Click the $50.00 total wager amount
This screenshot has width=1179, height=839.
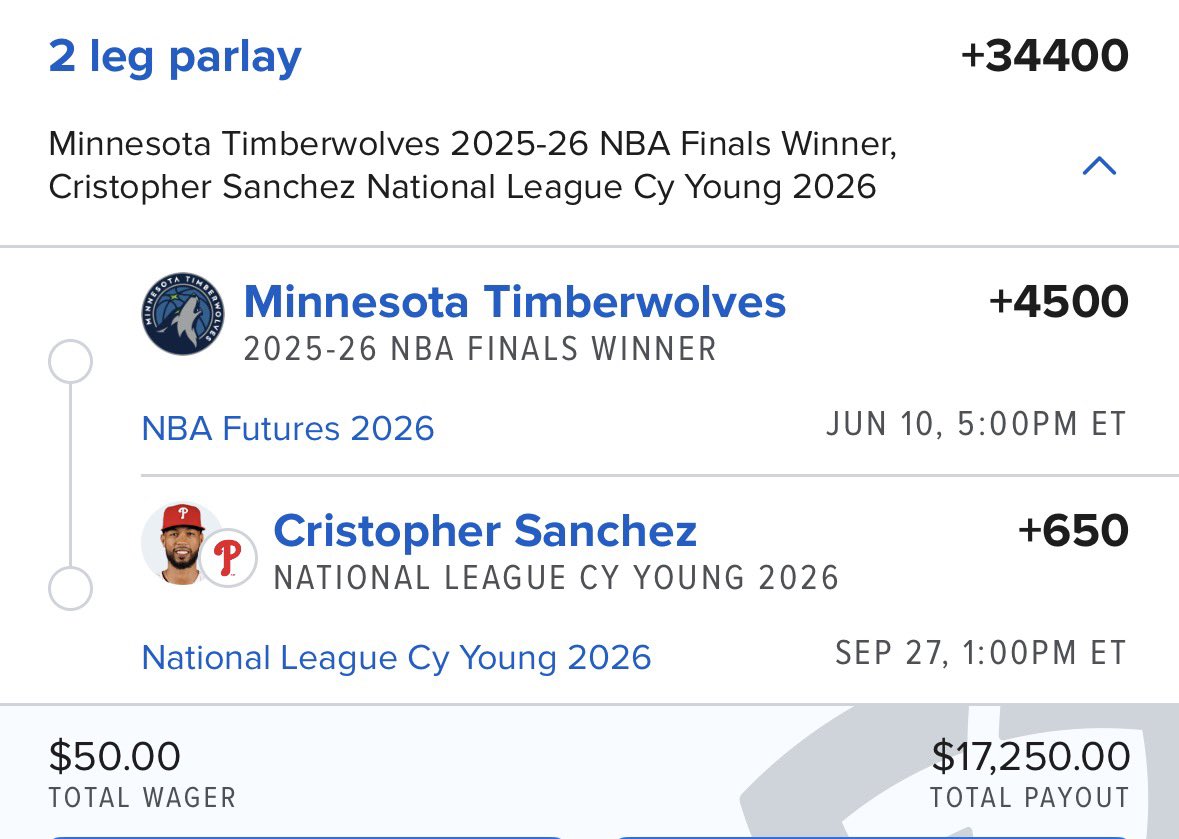[115, 756]
